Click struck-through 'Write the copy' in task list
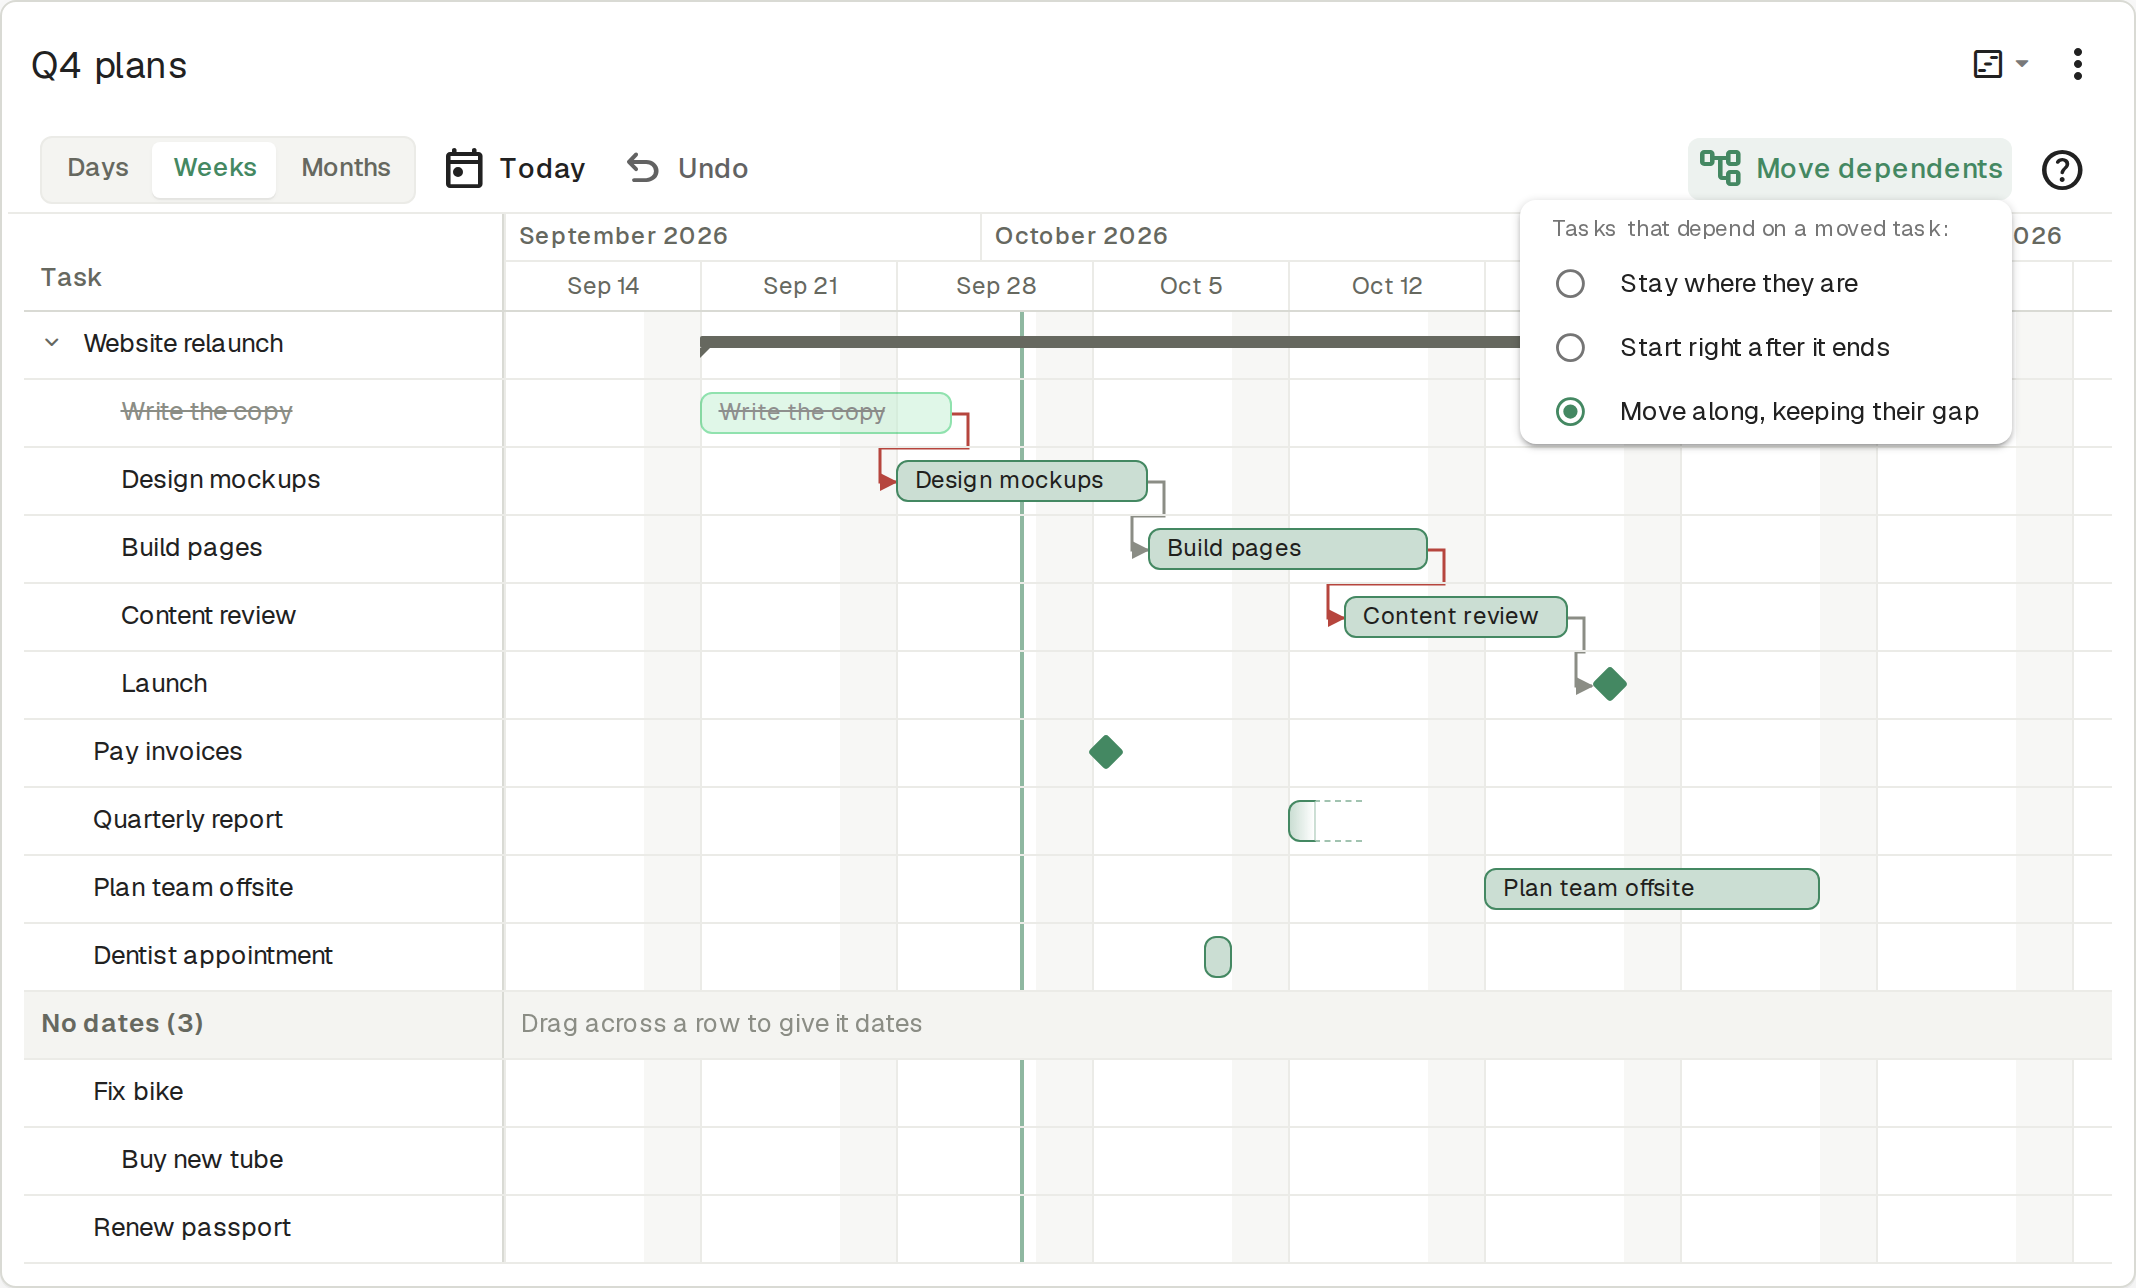The height and width of the screenshot is (1288, 2136). click(207, 412)
